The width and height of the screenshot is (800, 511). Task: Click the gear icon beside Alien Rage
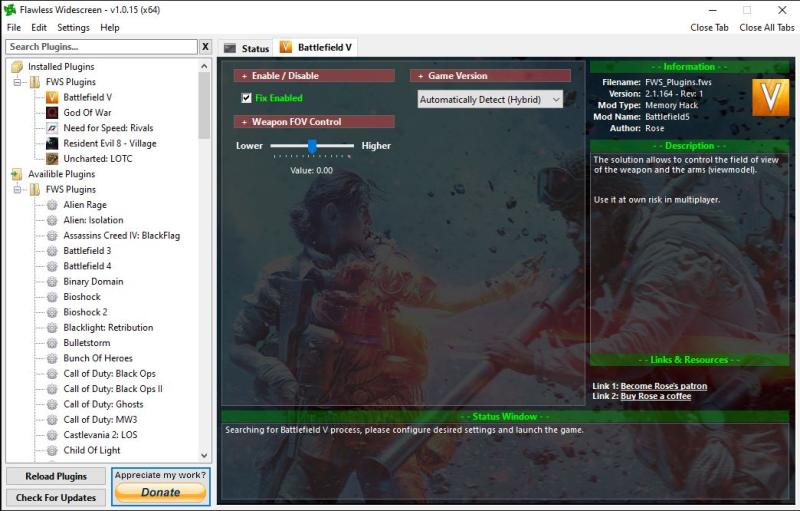point(52,205)
